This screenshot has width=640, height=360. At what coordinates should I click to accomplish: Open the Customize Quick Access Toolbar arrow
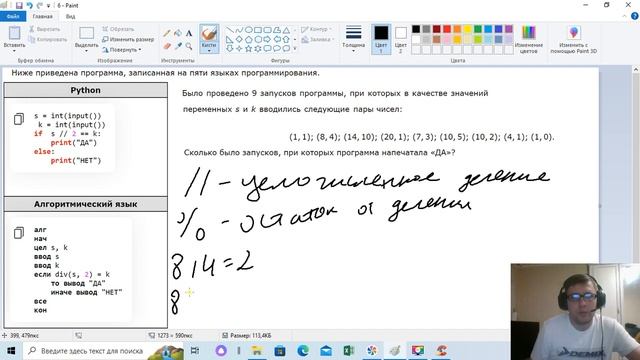coord(49,6)
